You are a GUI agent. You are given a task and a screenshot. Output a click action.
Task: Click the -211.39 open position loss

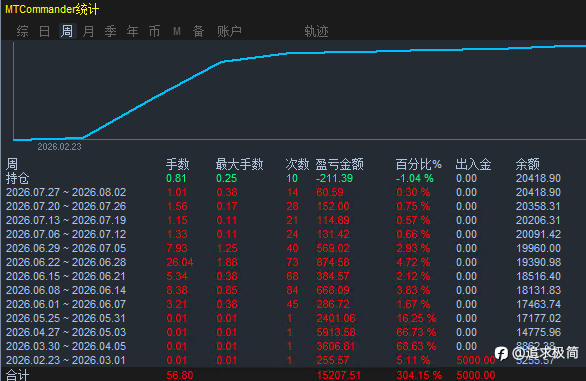[x=334, y=178]
